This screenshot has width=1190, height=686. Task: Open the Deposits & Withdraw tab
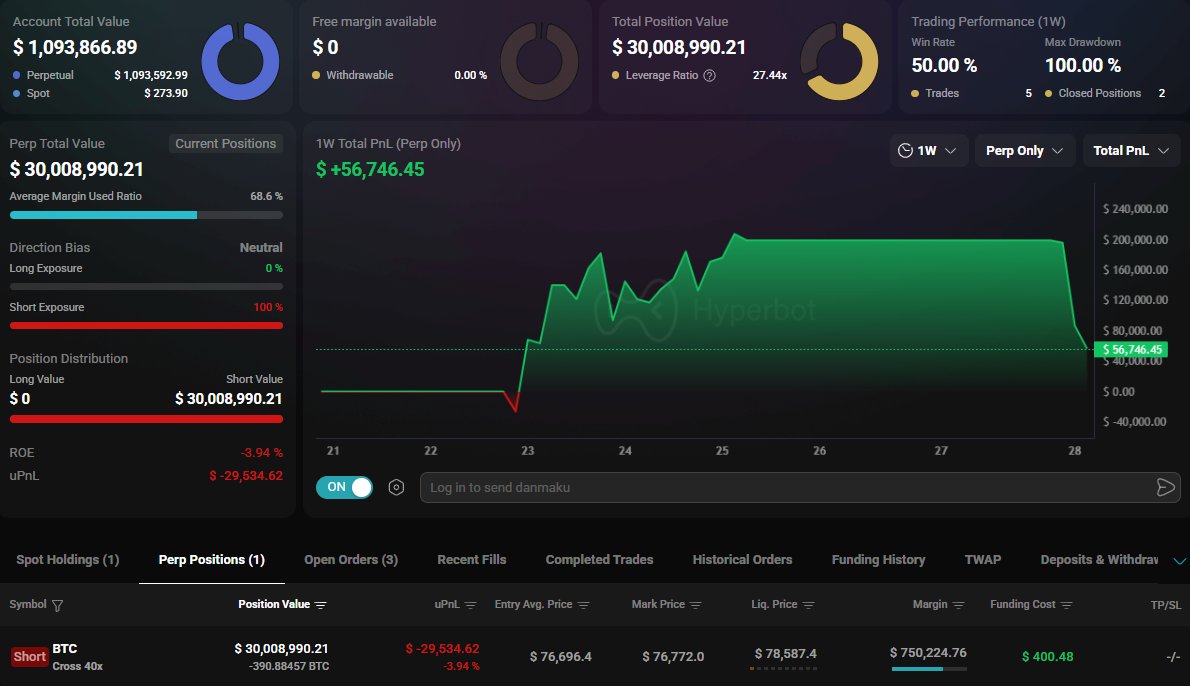click(1099, 560)
